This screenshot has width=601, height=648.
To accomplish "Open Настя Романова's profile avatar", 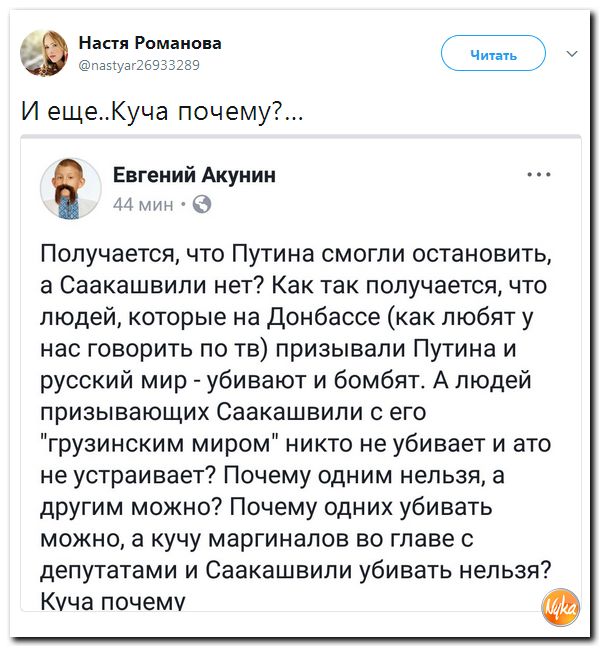I will 50,53.
